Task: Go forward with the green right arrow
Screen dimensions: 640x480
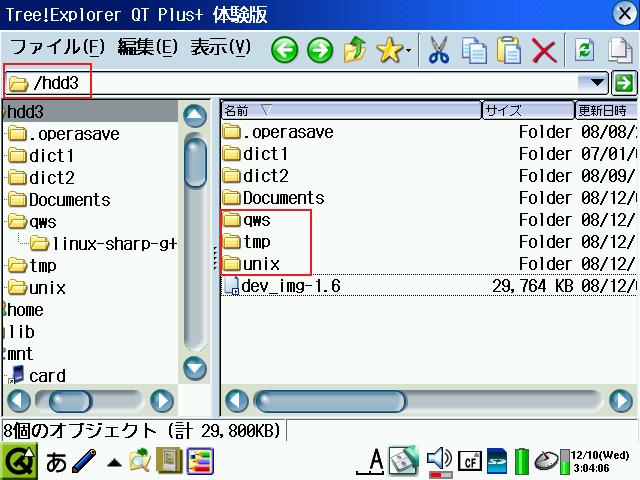Action: [320, 50]
